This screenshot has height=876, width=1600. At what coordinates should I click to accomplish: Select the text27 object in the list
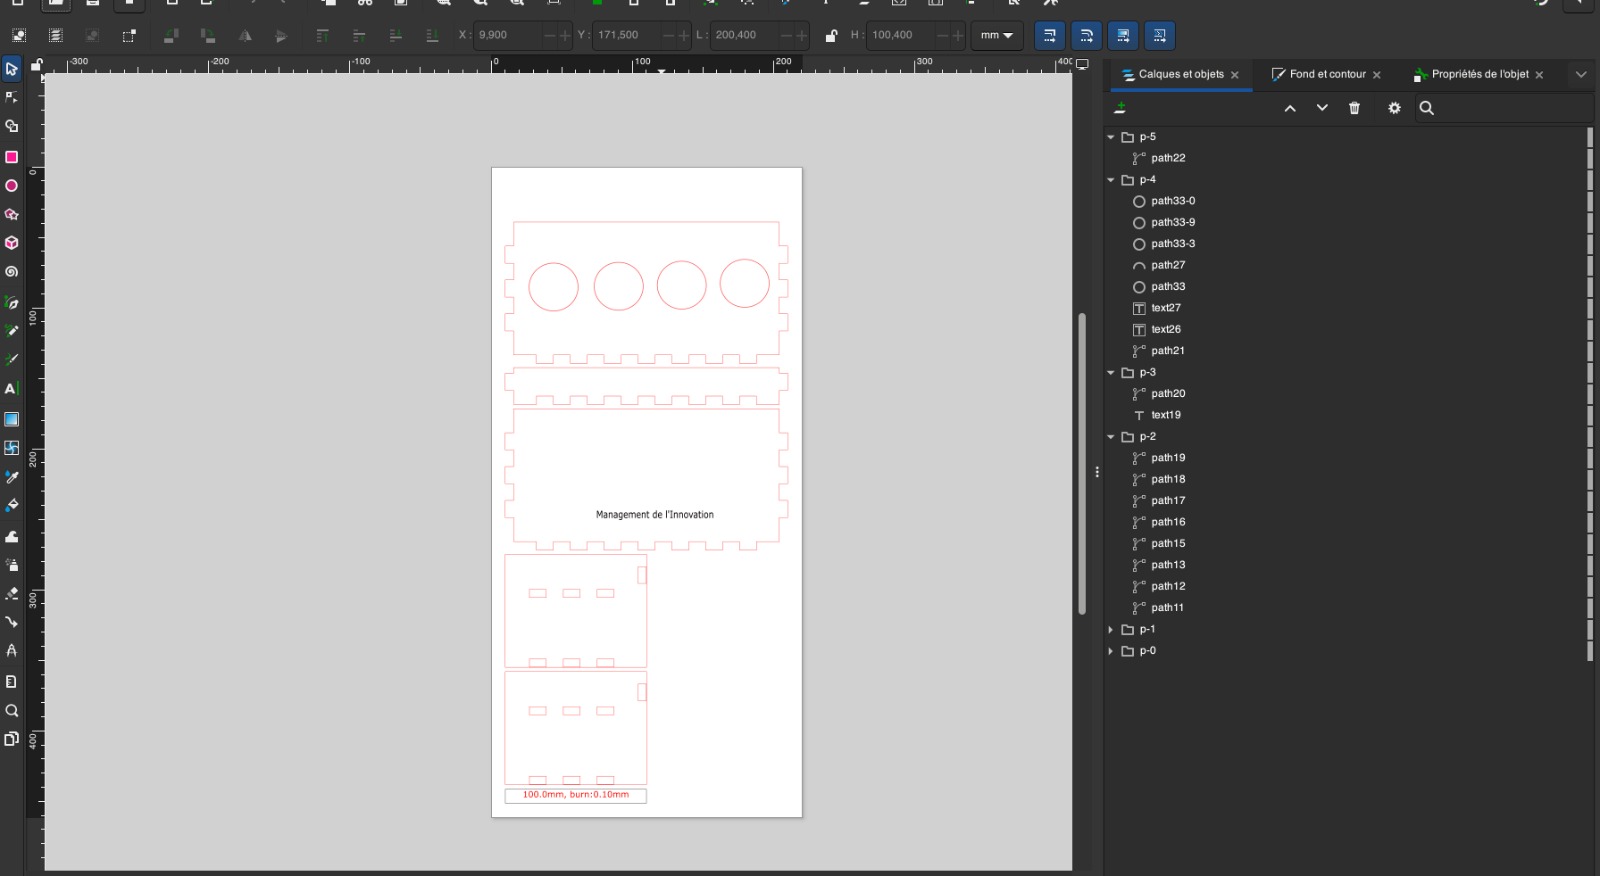tap(1165, 308)
